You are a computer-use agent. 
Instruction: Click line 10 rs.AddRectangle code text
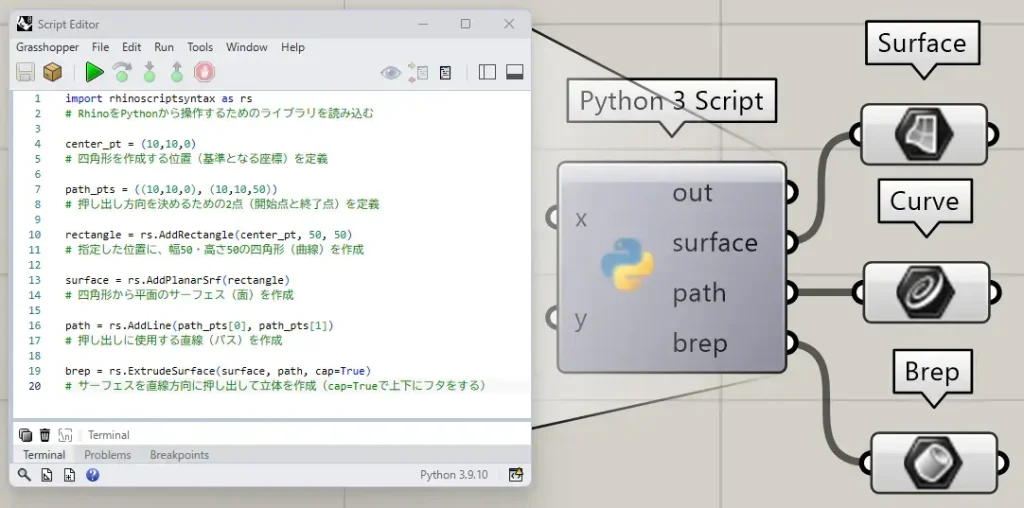209,234
